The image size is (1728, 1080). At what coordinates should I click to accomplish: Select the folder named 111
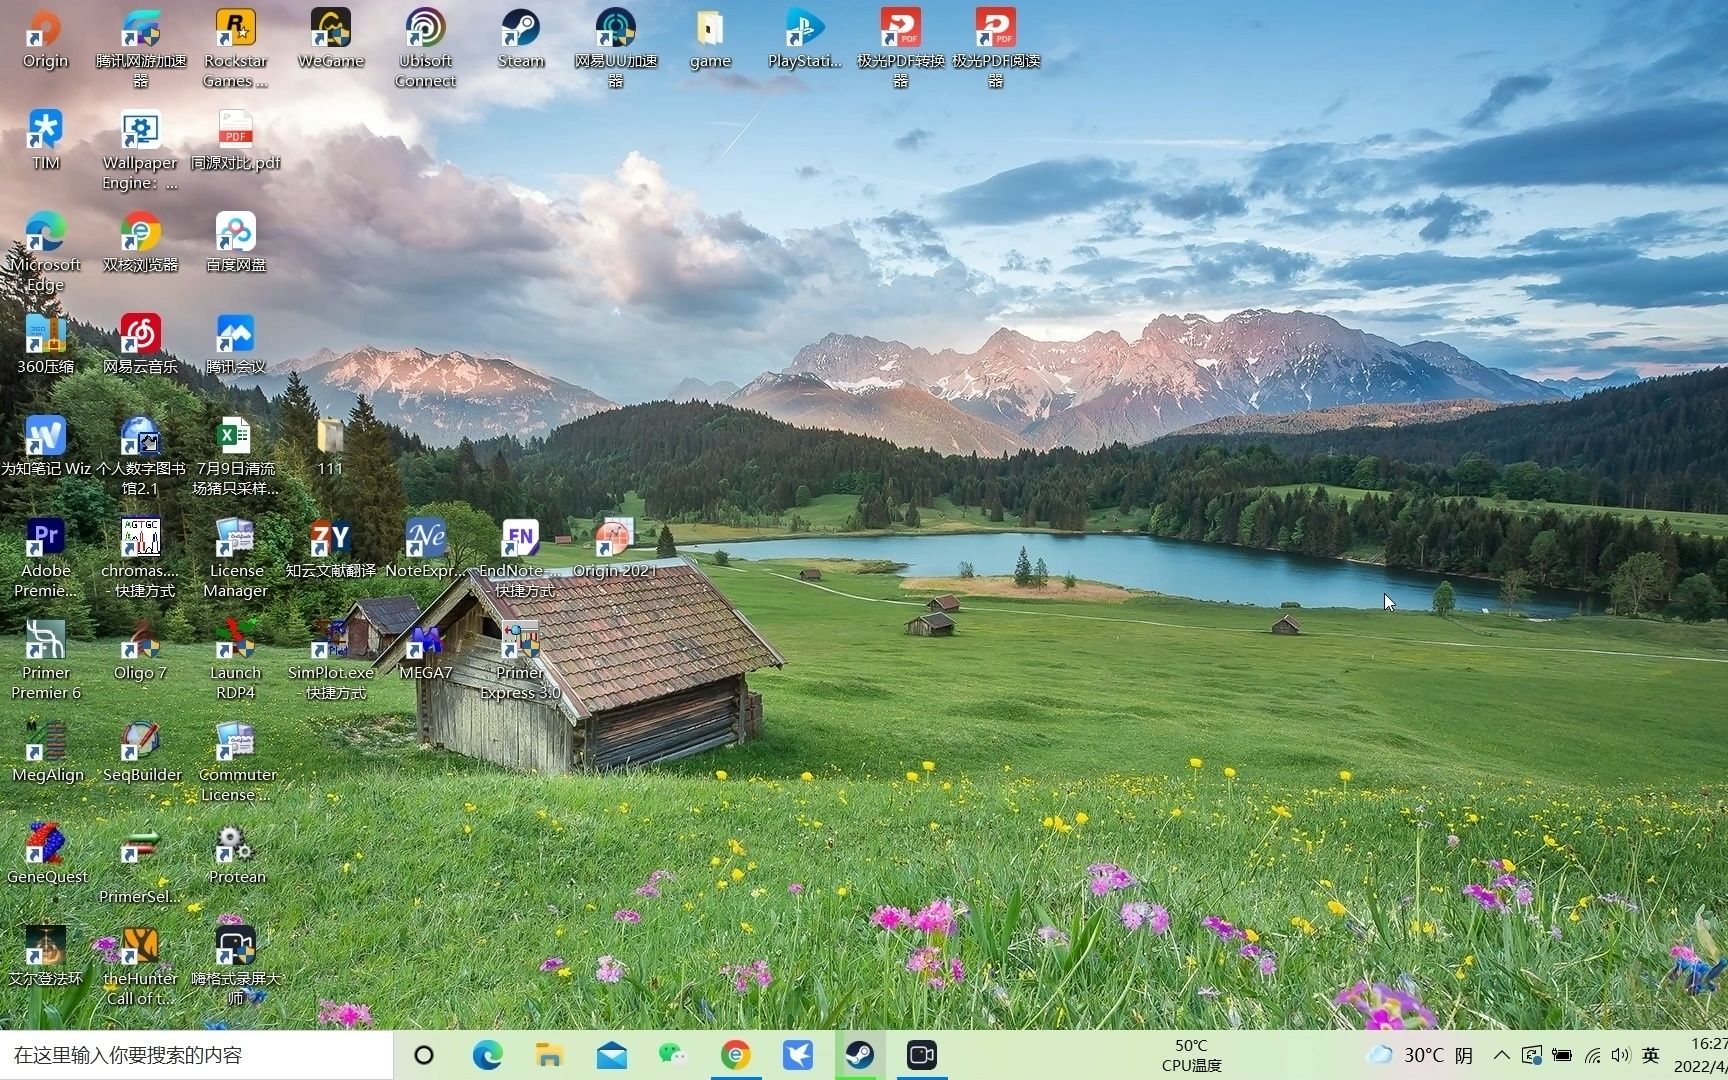pyautogui.click(x=330, y=446)
